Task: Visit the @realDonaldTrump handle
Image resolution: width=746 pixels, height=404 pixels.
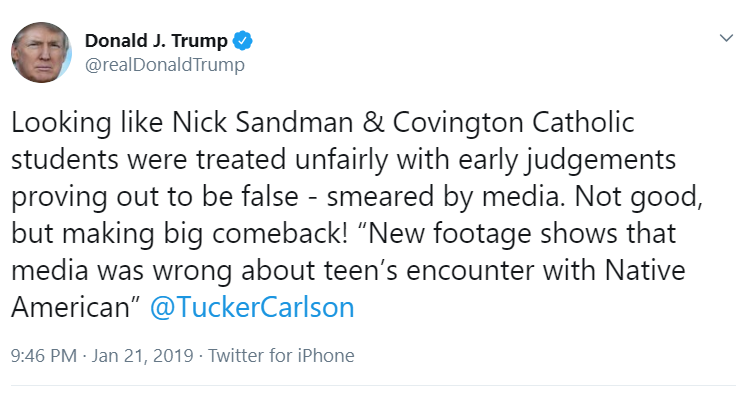Action: [165, 65]
